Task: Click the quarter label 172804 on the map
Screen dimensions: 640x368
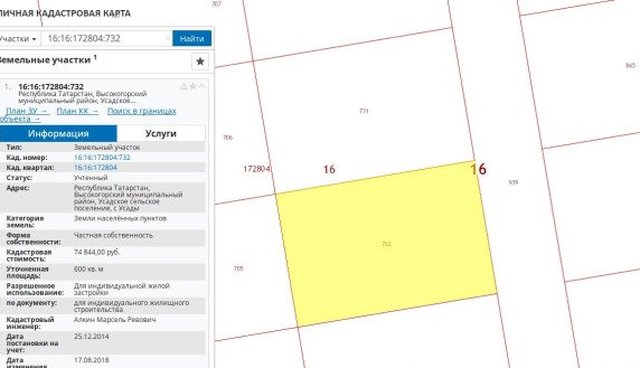Action: [x=256, y=168]
